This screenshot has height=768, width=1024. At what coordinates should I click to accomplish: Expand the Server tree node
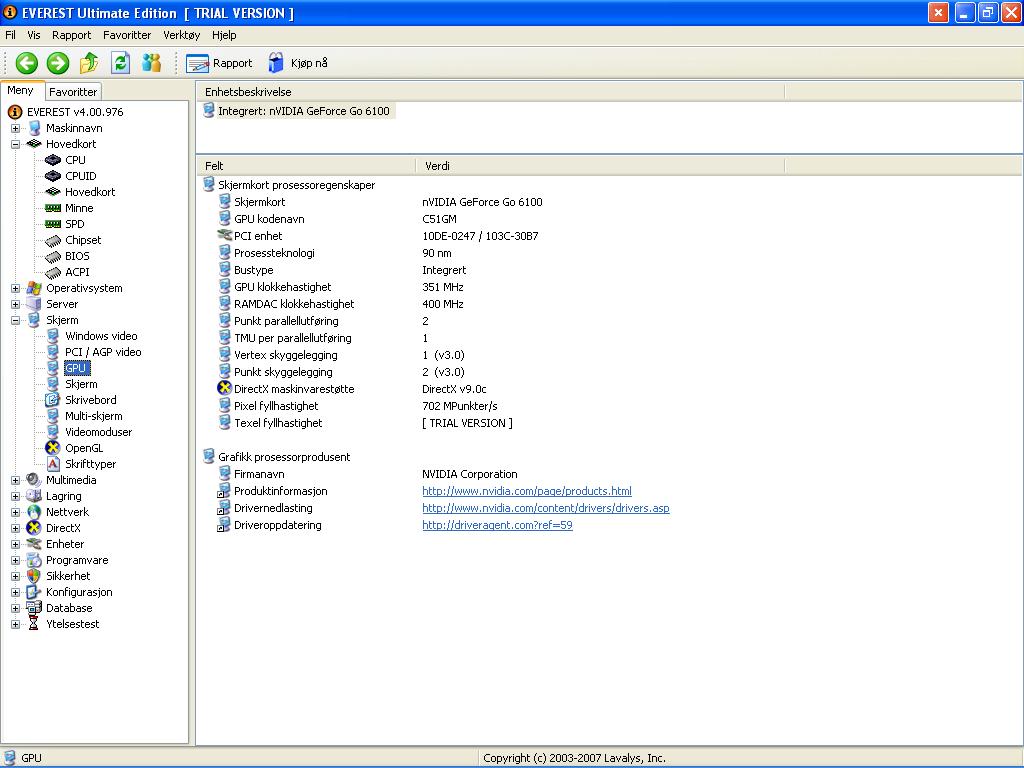pyautogui.click(x=15, y=304)
